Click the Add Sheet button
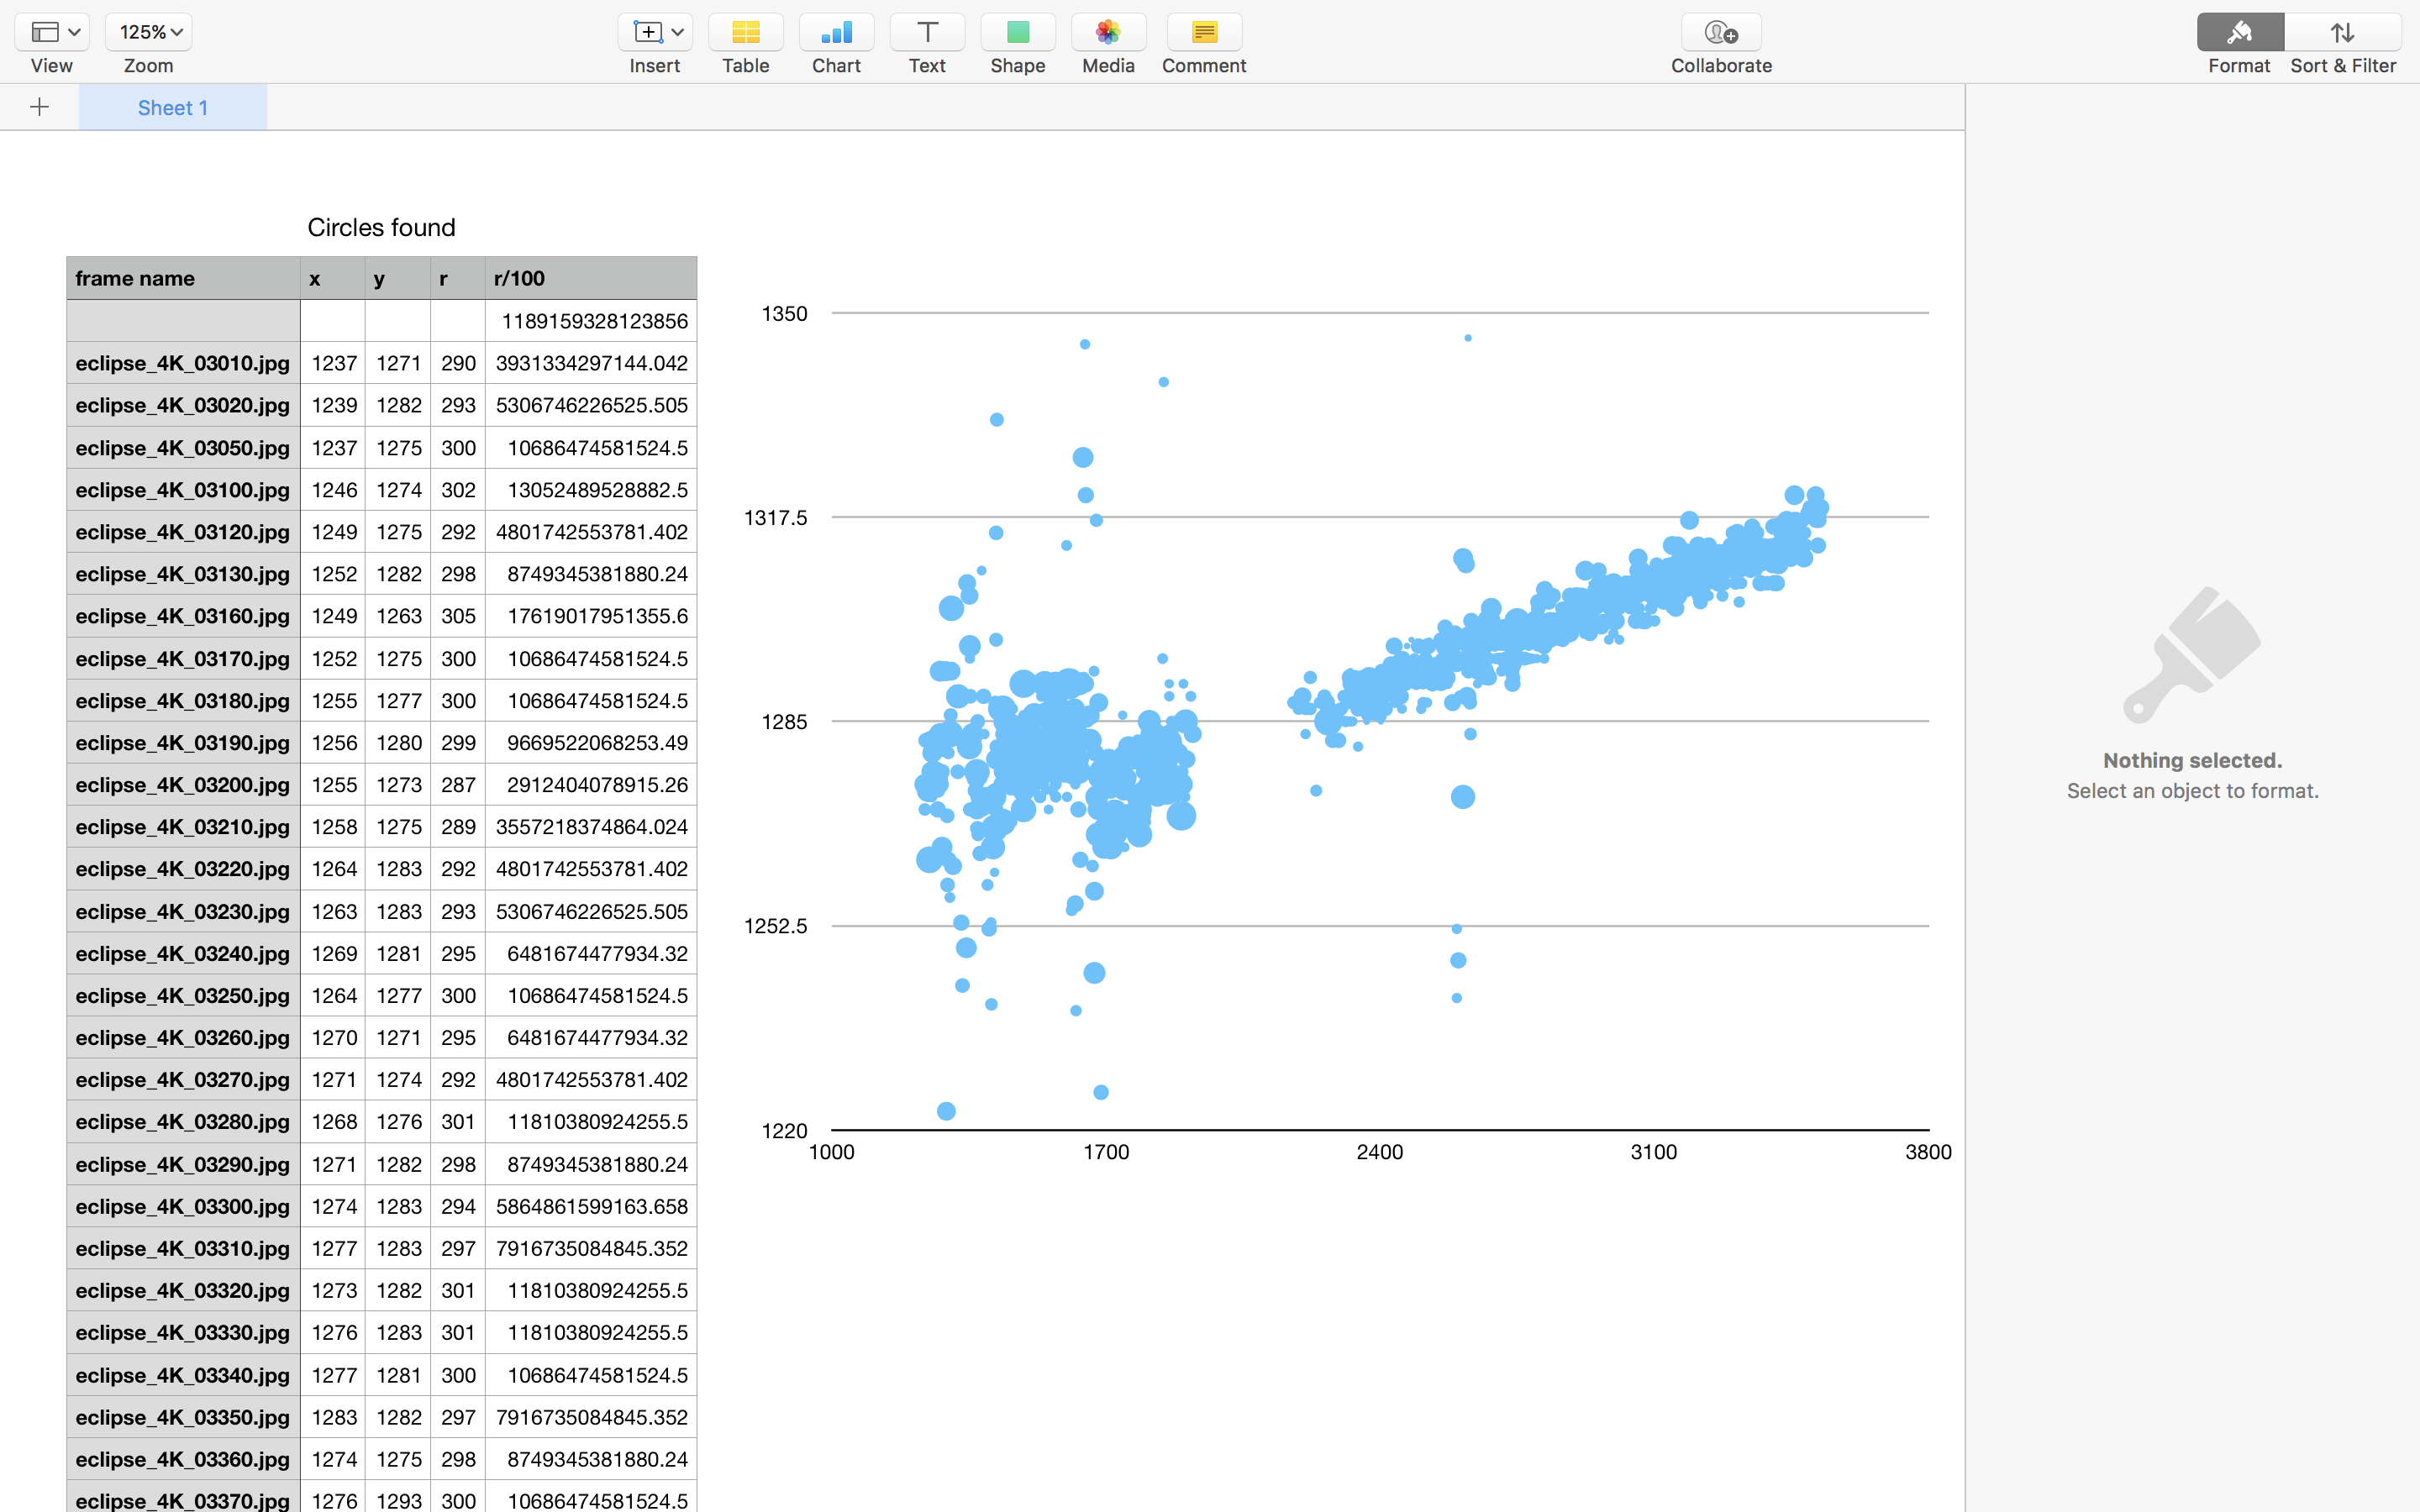Viewport: 2420px width, 1512px height. point(39,106)
